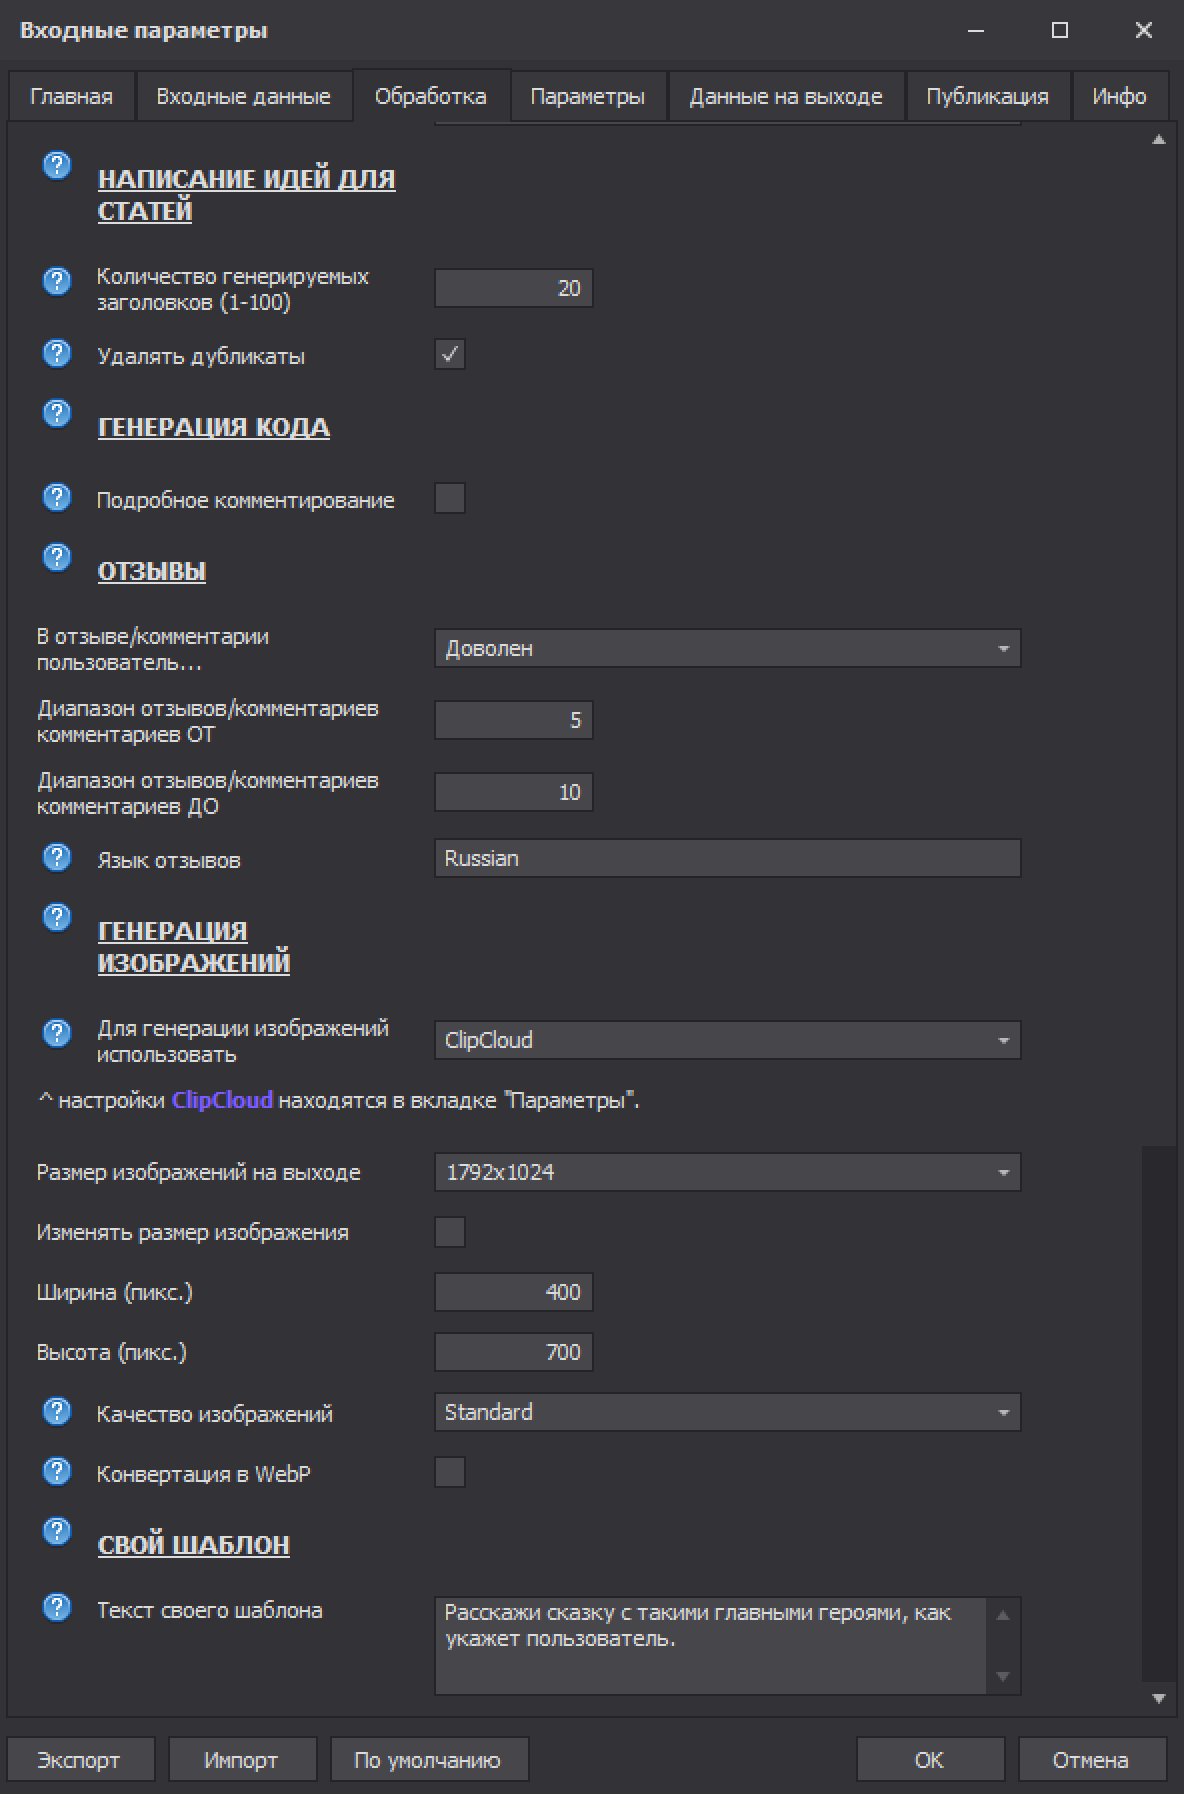Click help icon next to 'Для генерации изображений использовать'
The height and width of the screenshot is (1794, 1184).
[x=57, y=1033]
